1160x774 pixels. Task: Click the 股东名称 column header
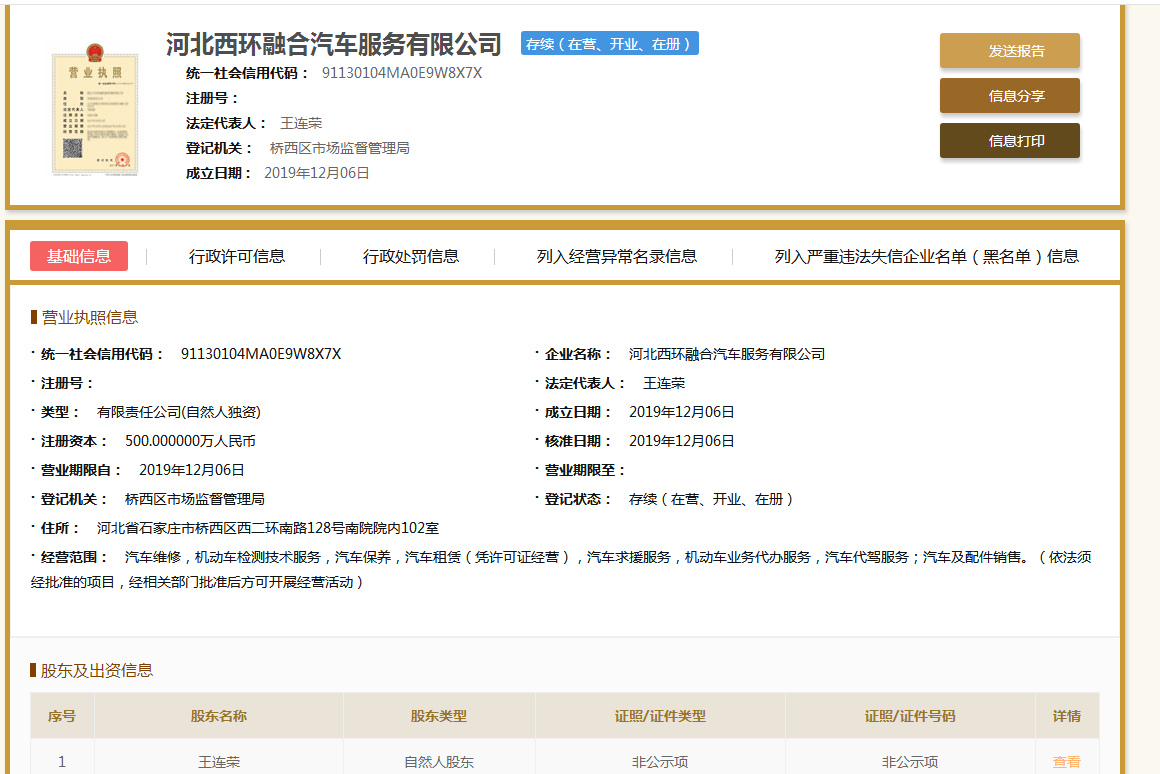[219, 716]
